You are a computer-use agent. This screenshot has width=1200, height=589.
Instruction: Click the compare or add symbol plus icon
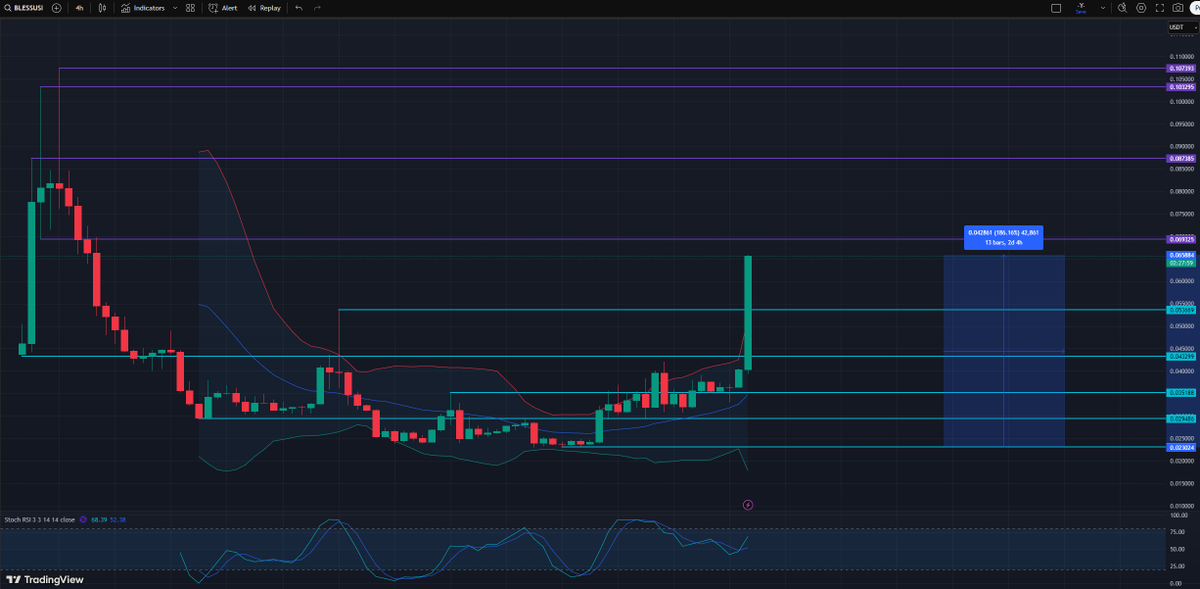coord(56,7)
